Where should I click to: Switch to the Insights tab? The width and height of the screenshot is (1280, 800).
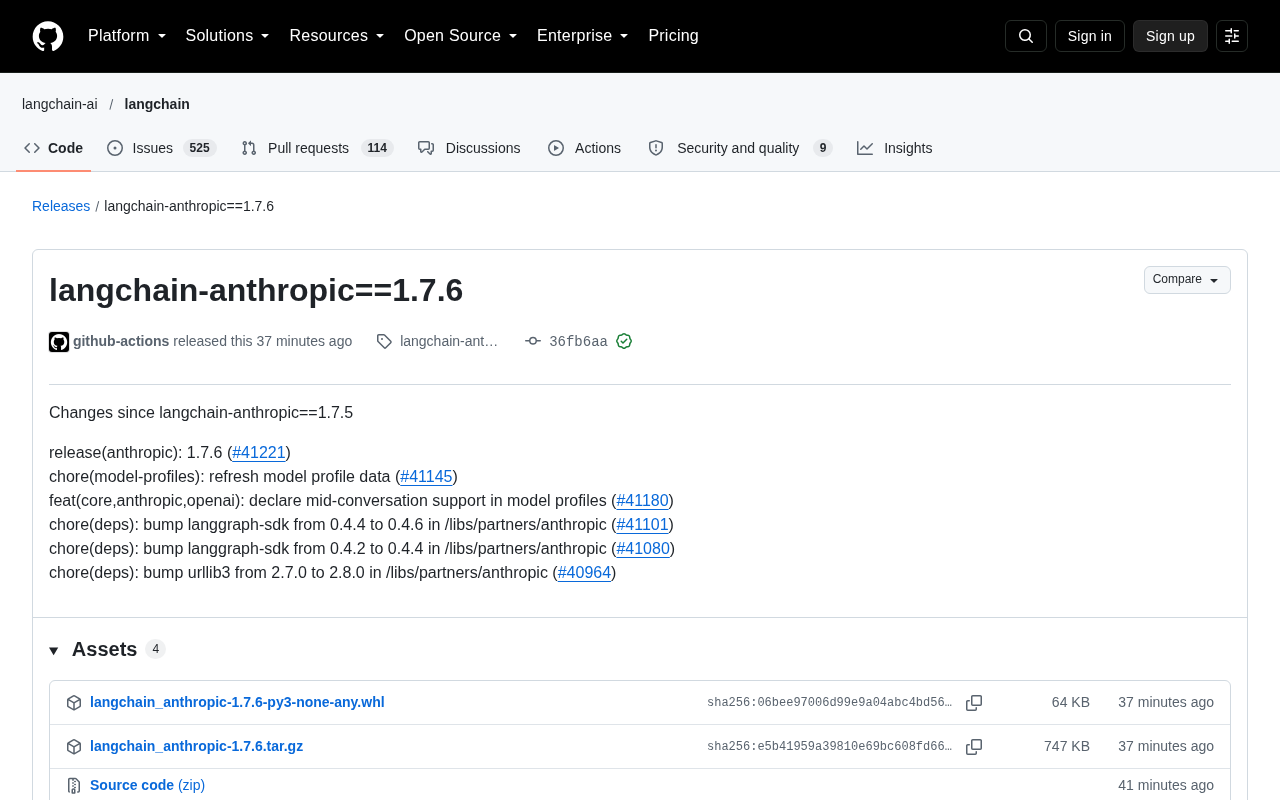click(895, 148)
